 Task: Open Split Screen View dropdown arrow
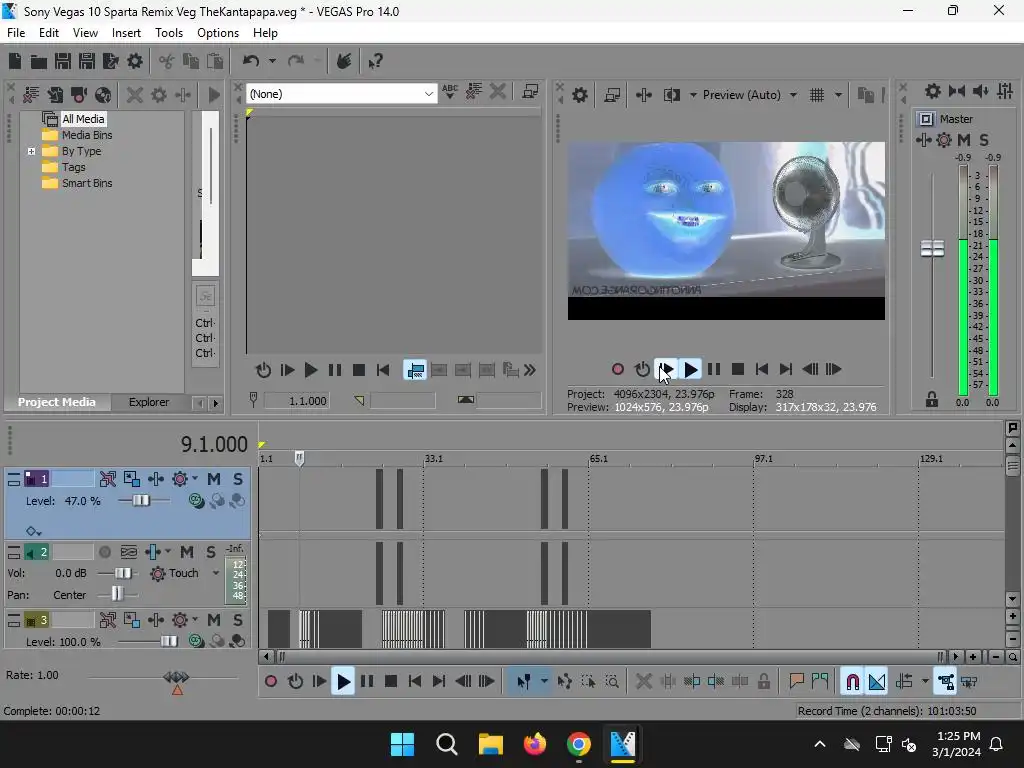pos(693,95)
